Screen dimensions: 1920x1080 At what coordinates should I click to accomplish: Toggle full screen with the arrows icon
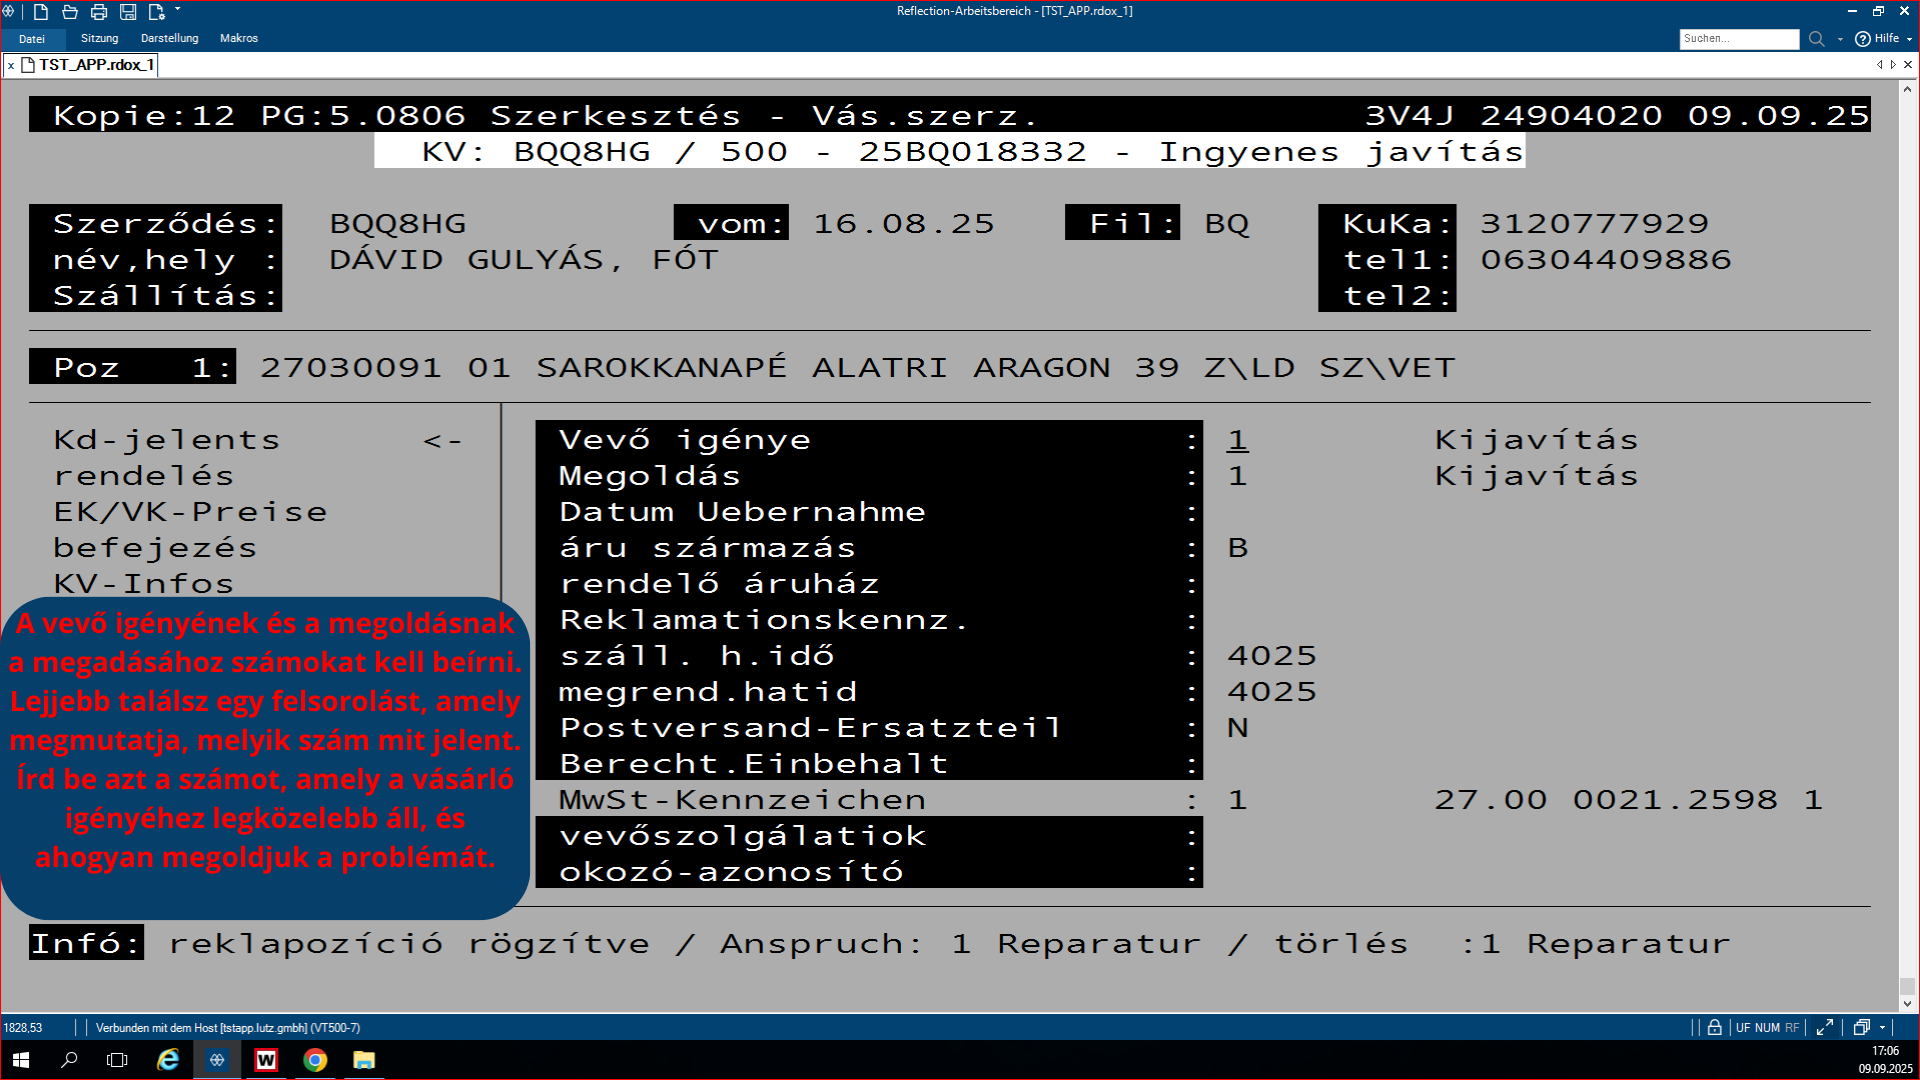(x=1825, y=1027)
